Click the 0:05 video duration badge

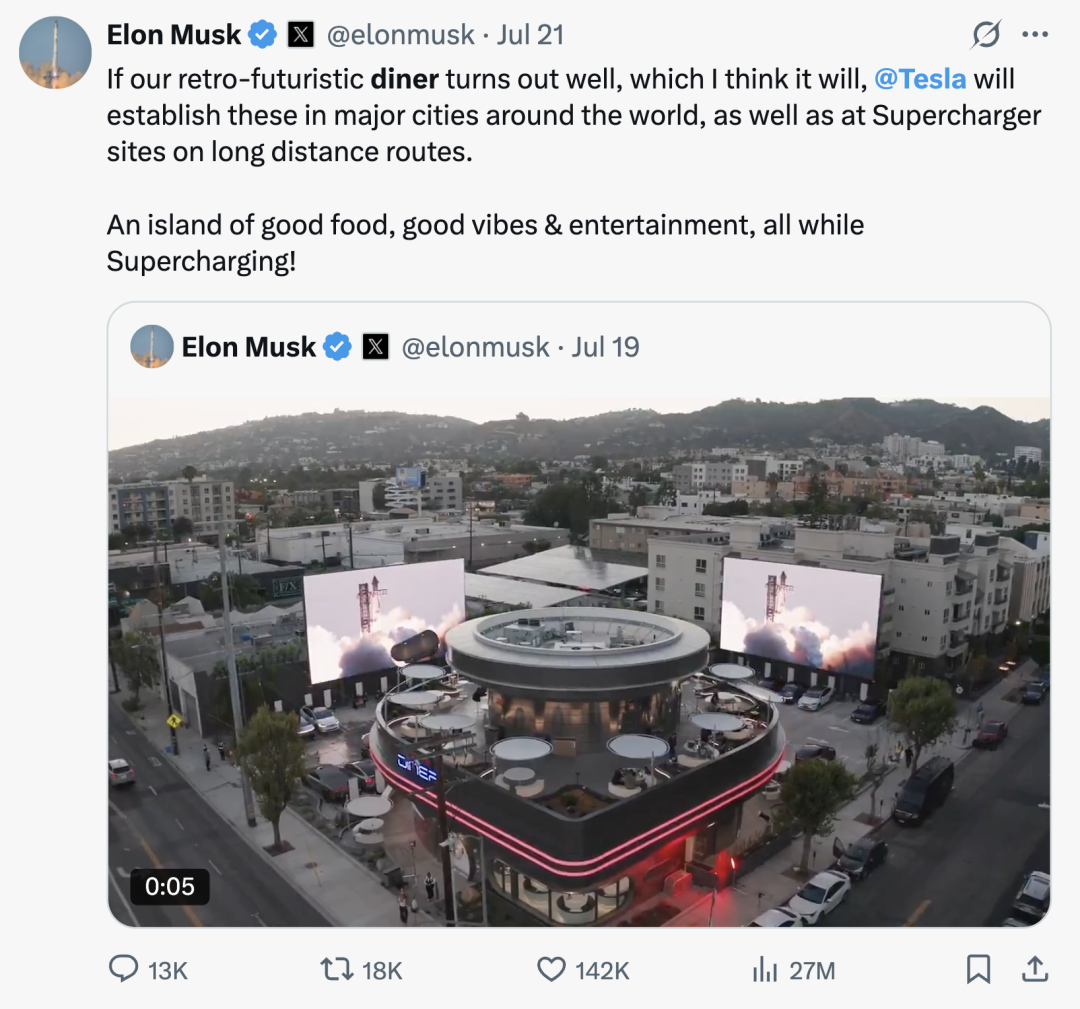point(169,886)
